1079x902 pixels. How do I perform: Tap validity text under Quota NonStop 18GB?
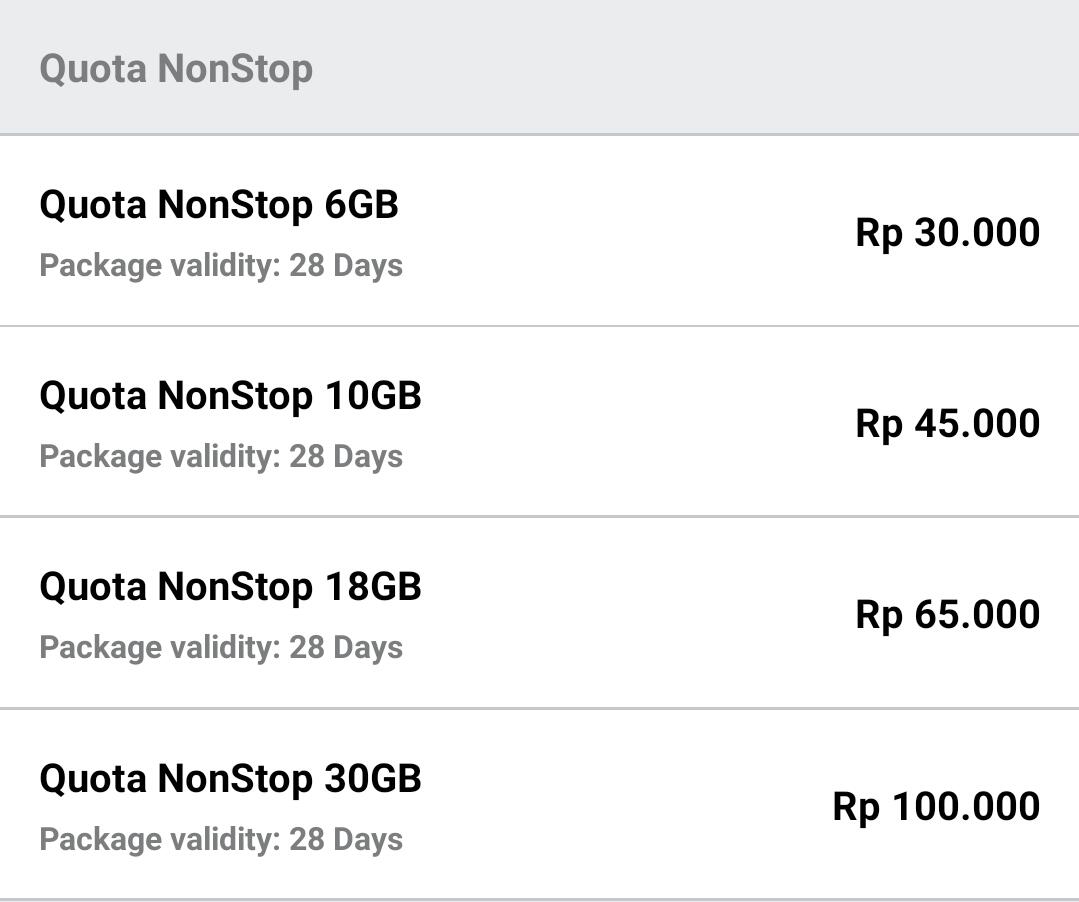tap(220, 647)
